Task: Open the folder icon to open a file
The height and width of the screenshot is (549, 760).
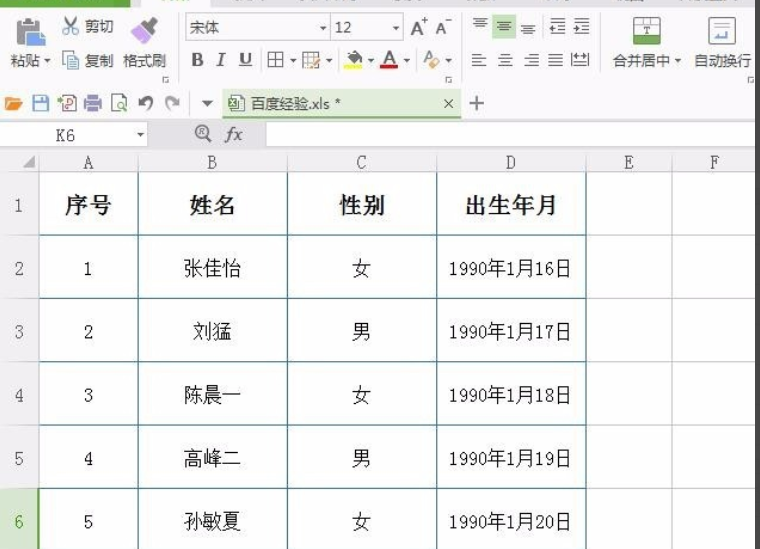Action: (13, 103)
